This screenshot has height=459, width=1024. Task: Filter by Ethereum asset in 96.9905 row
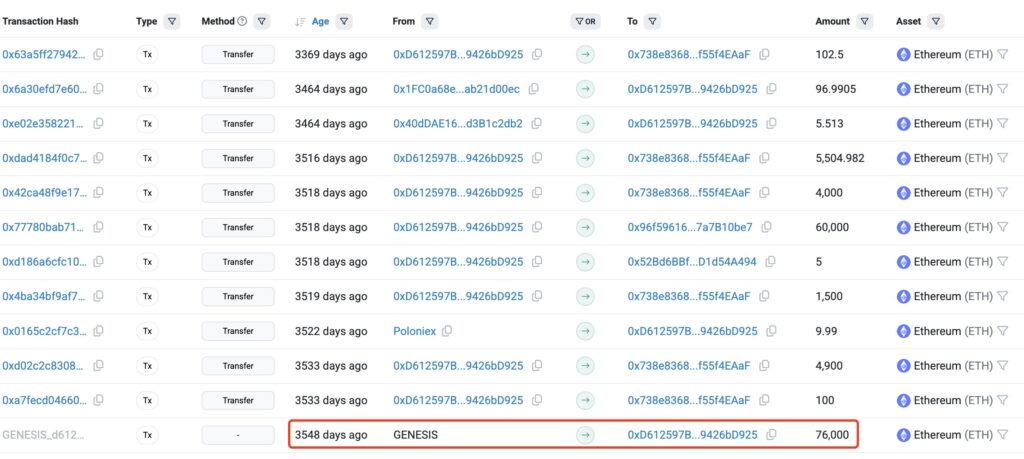1002,89
